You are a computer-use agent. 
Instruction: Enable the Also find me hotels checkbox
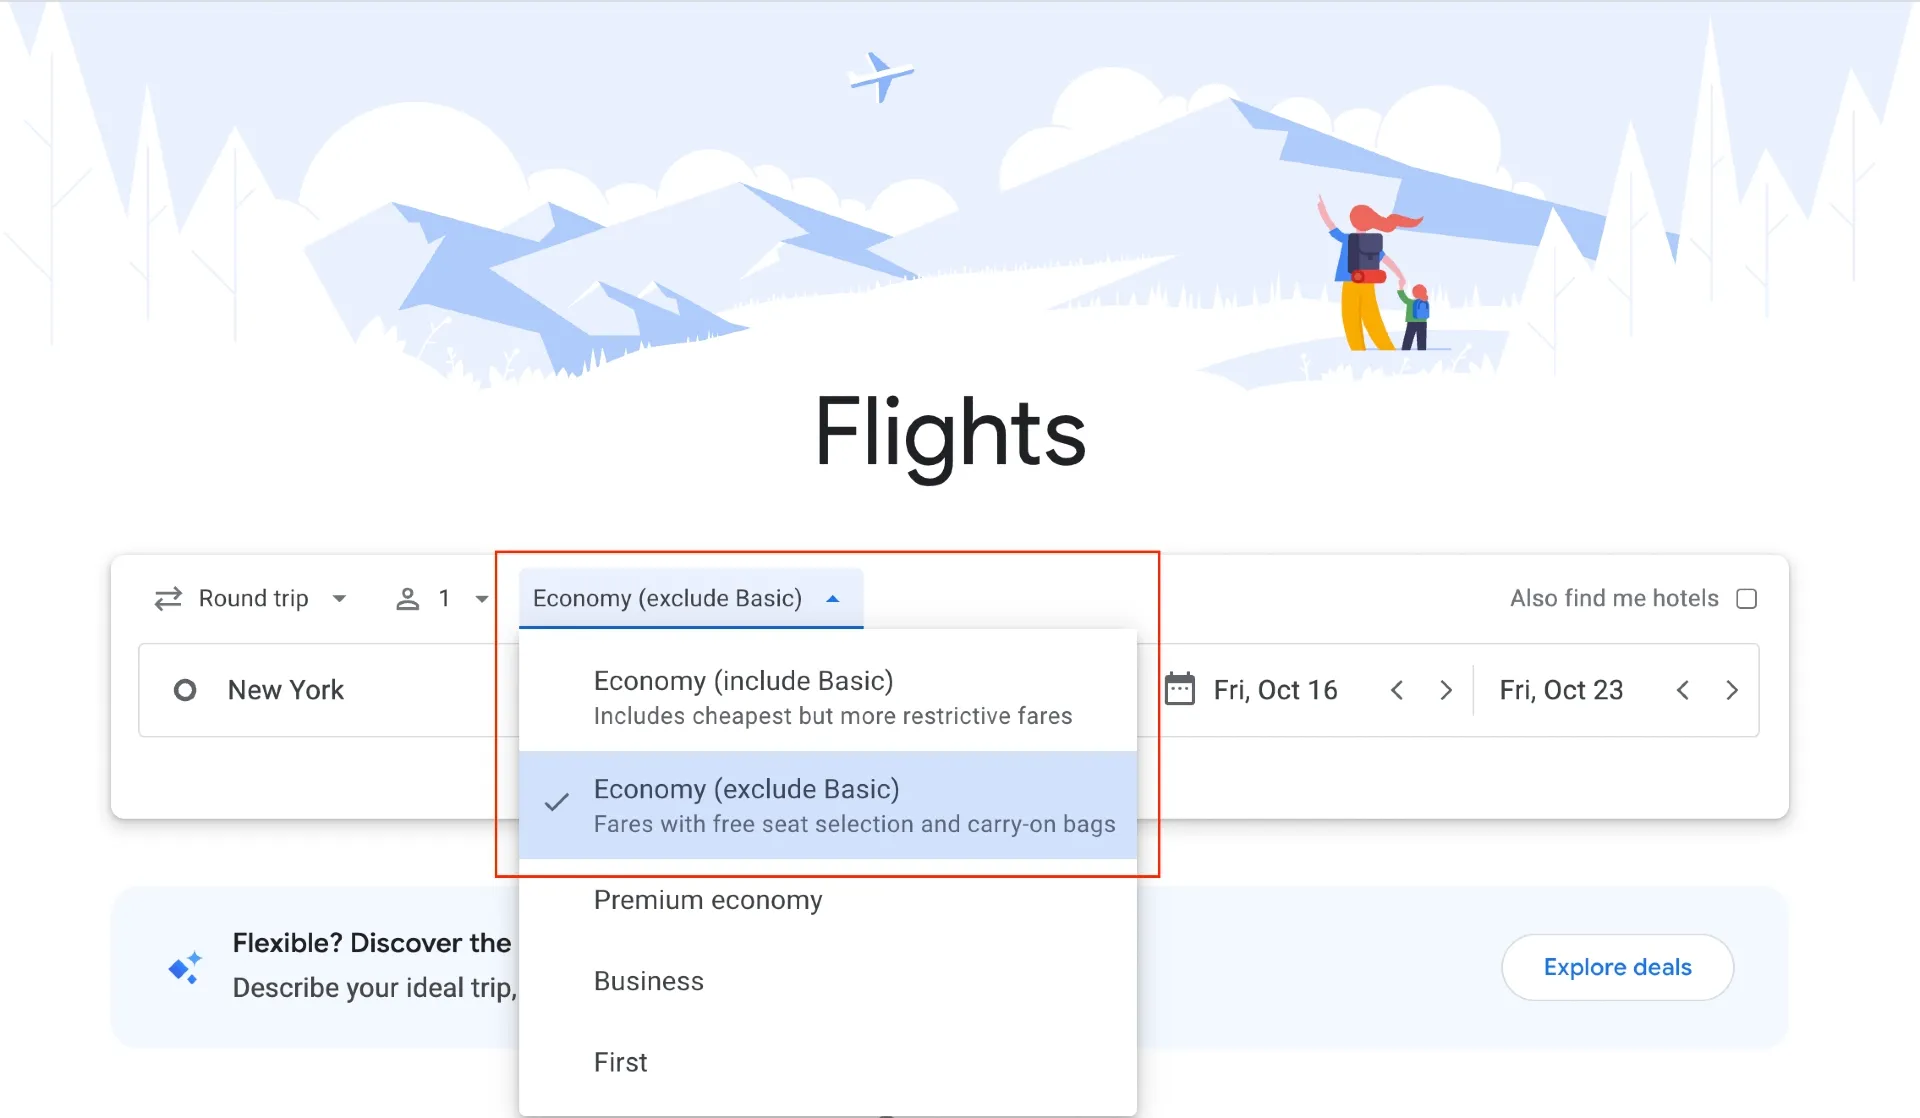[x=1748, y=598]
